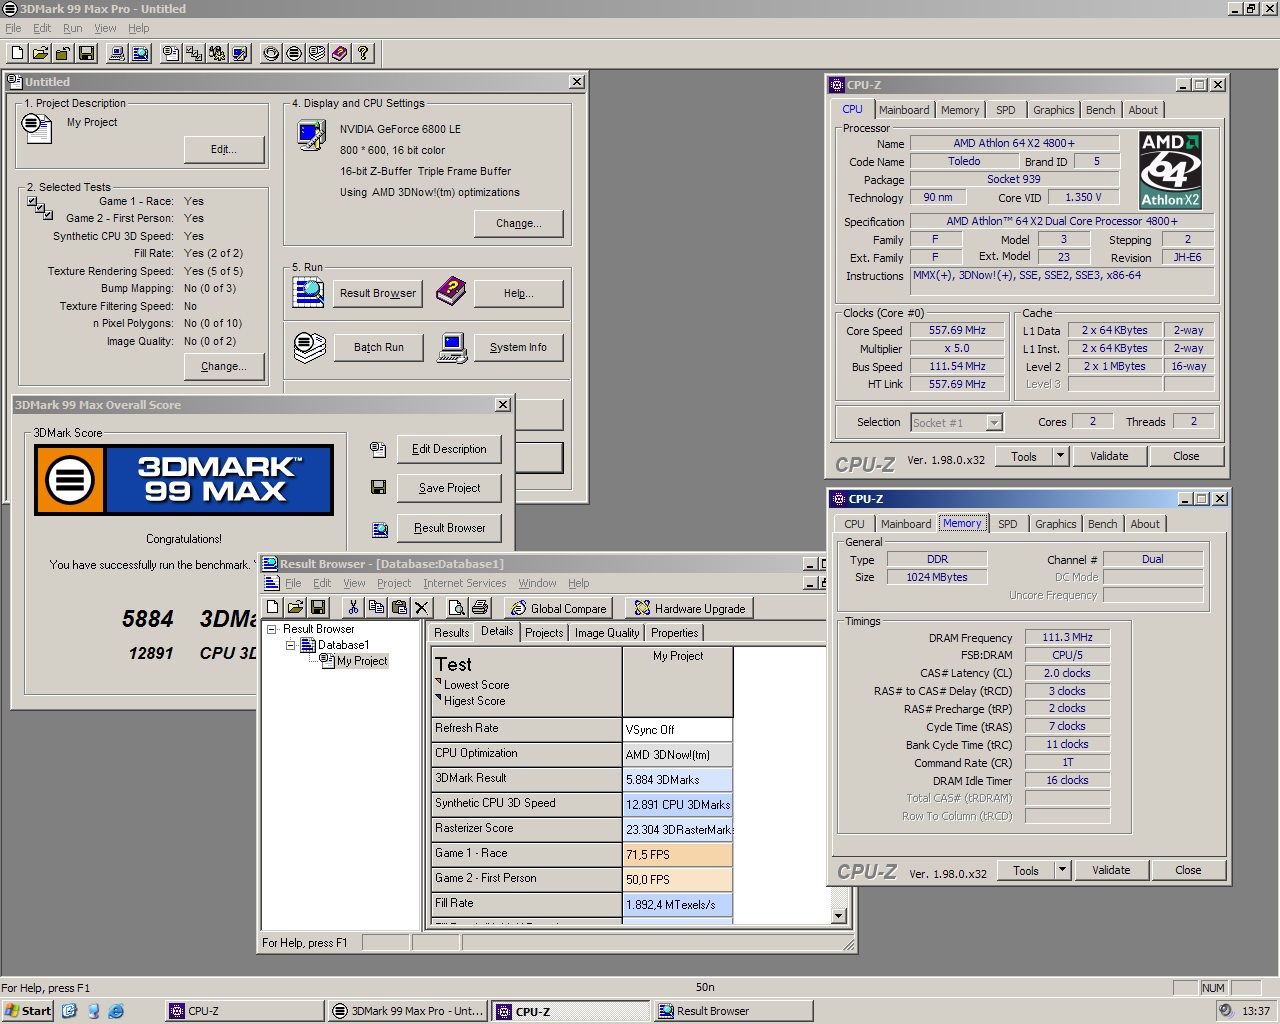The height and width of the screenshot is (1024, 1280).
Task: Click purple help book icon in 3DMark toolbar
Action: tap(340, 53)
